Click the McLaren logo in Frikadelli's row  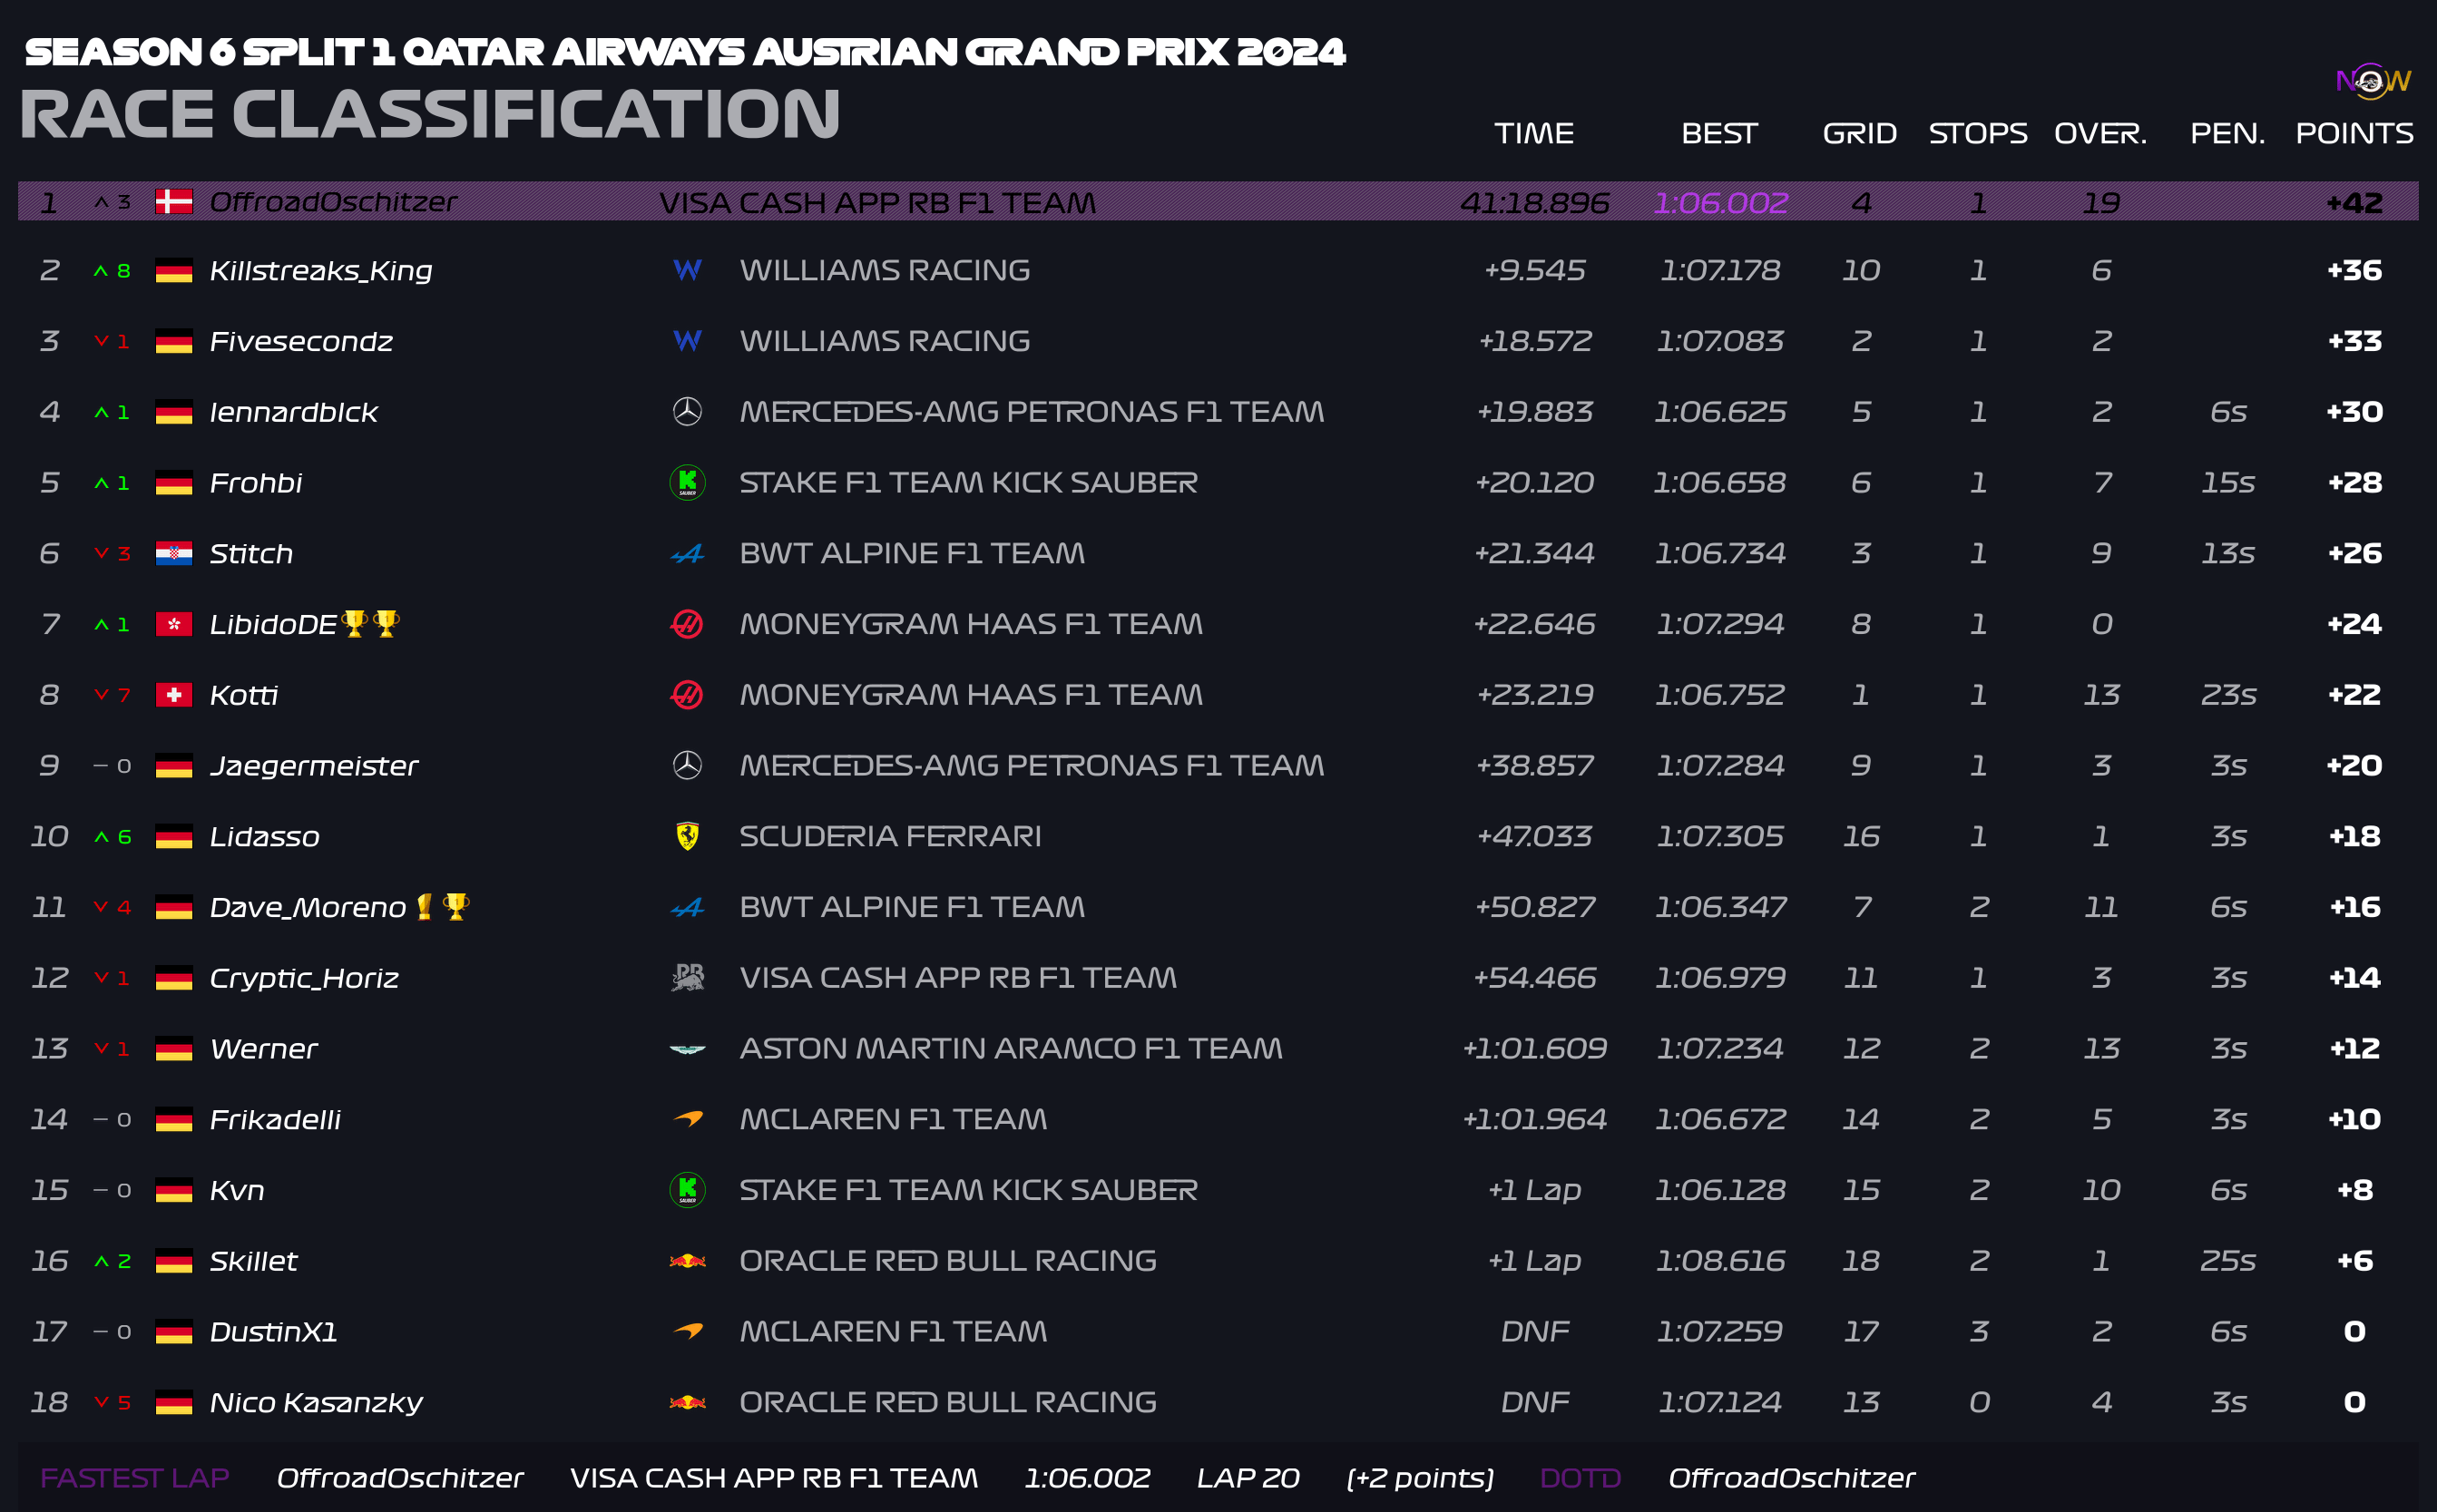pyautogui.click(x=688, y=1119)
